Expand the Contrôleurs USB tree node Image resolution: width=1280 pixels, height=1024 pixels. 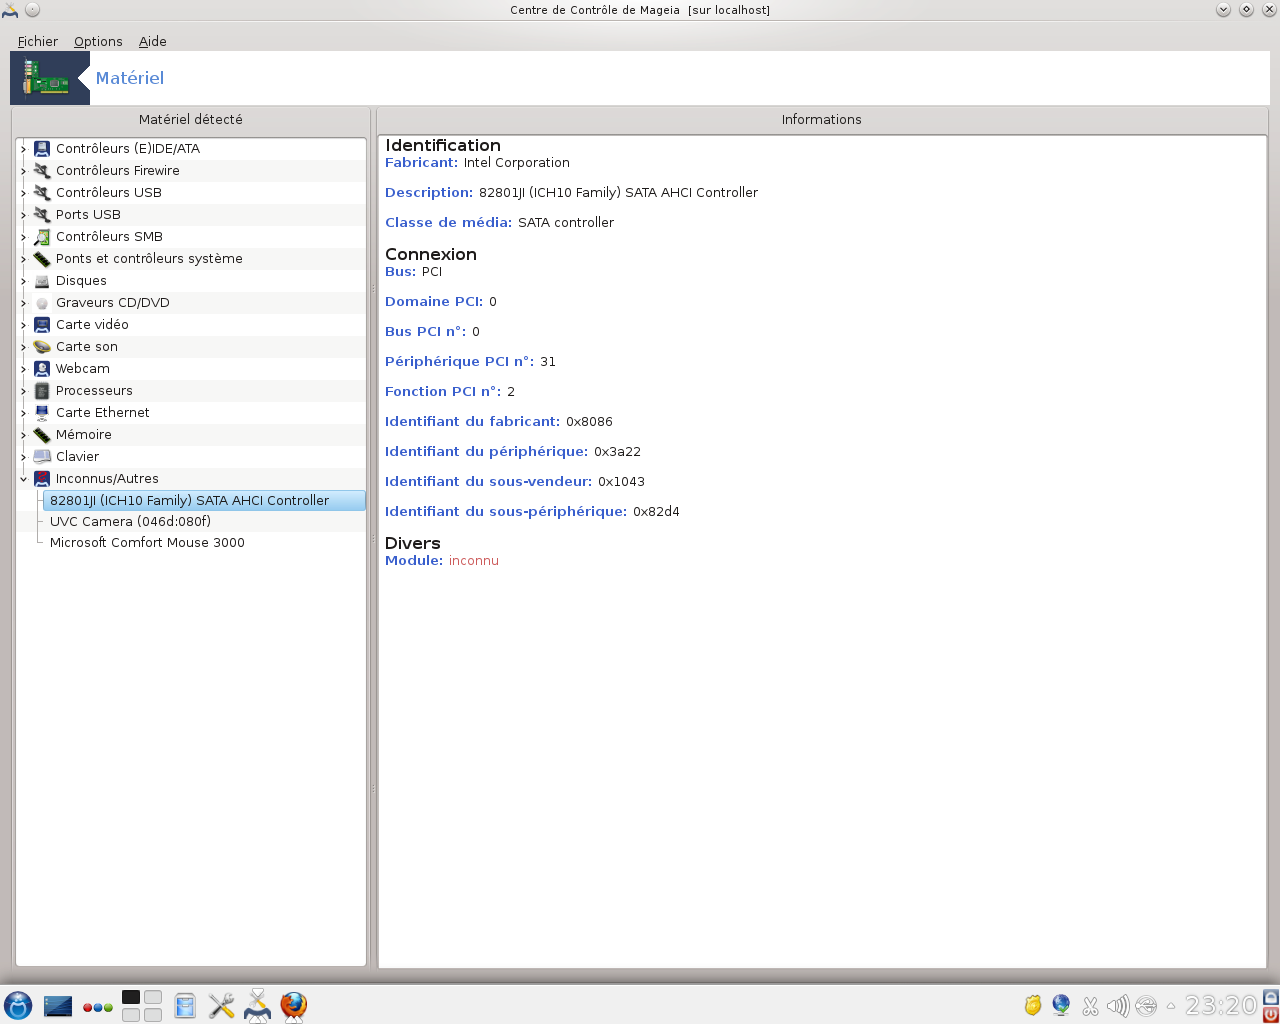point(24,193)
